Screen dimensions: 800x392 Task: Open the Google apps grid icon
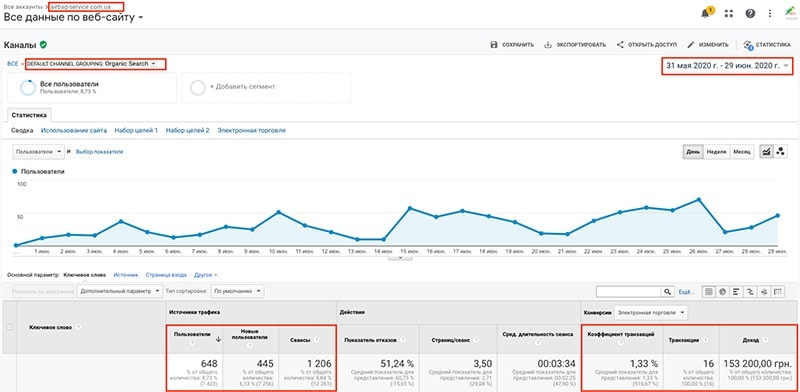click(x=729, y=14)
